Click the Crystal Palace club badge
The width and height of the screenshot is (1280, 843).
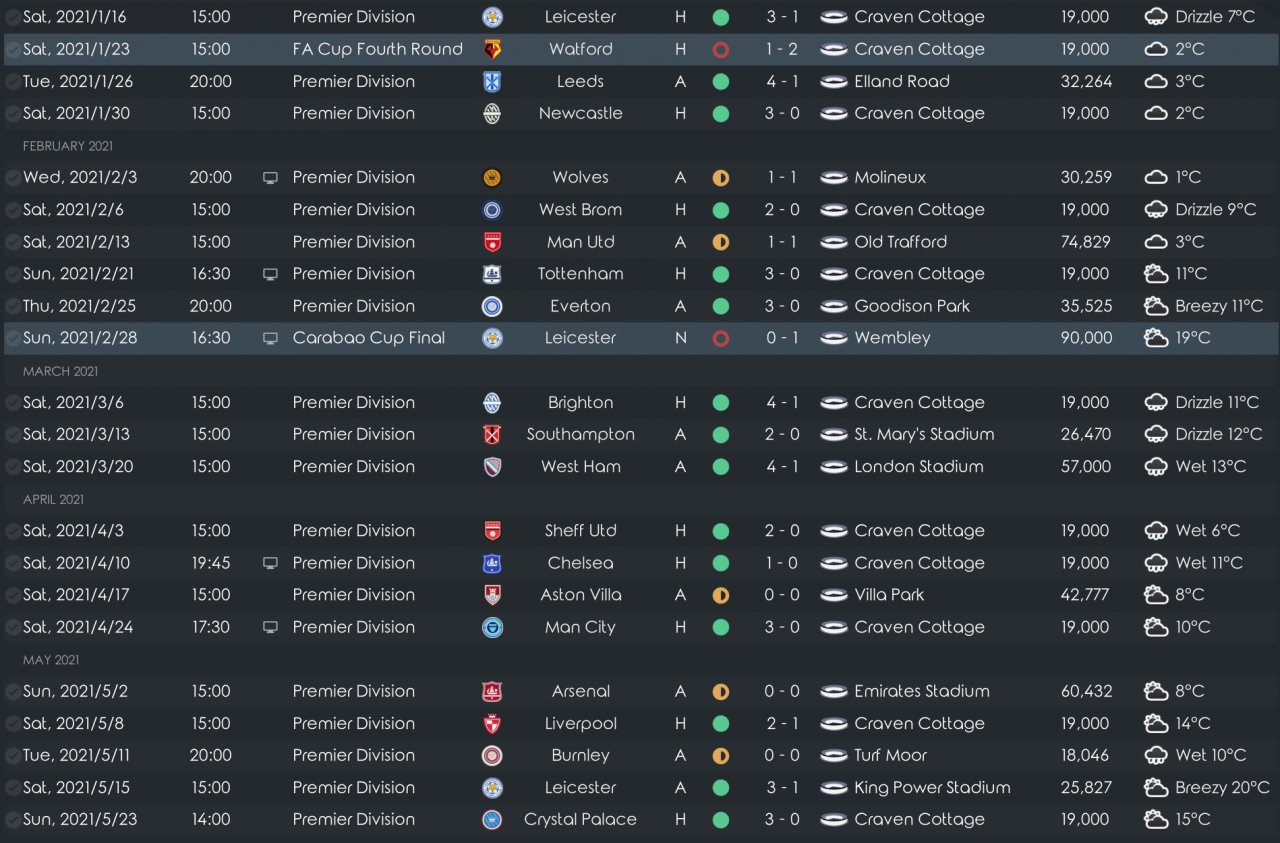pos(492,819)
